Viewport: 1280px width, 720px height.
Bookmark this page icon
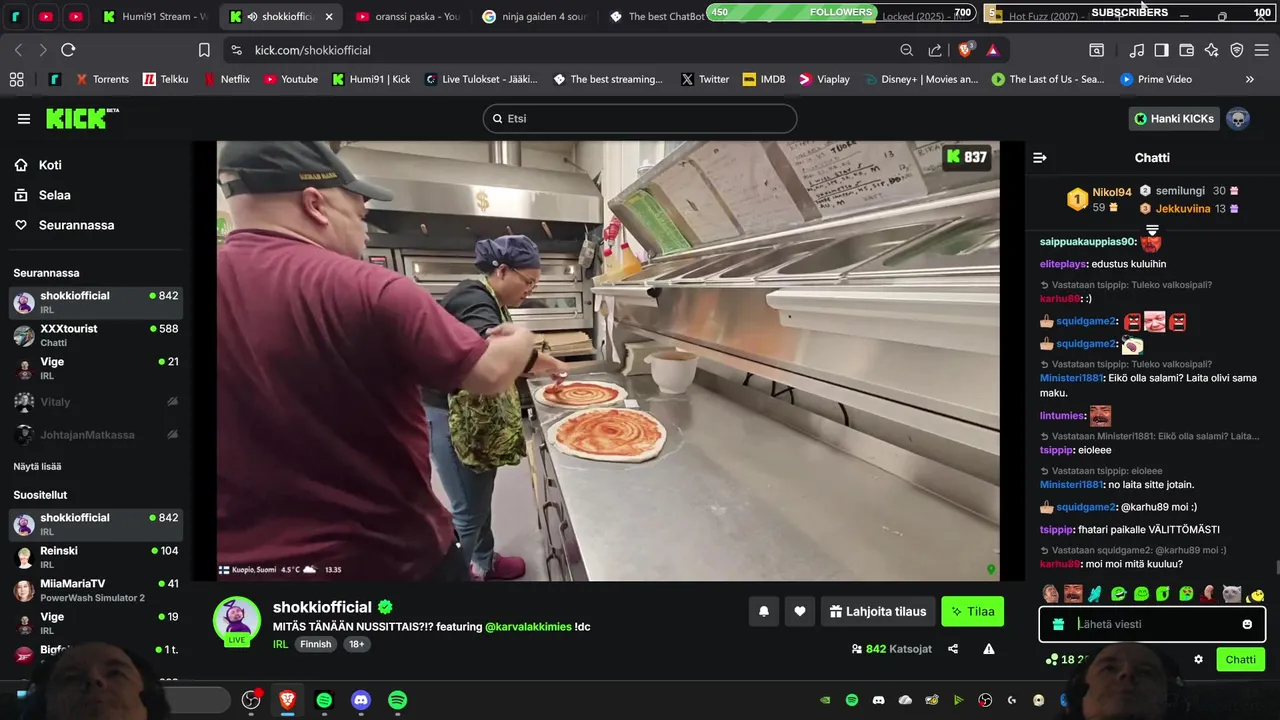[204, 50]
